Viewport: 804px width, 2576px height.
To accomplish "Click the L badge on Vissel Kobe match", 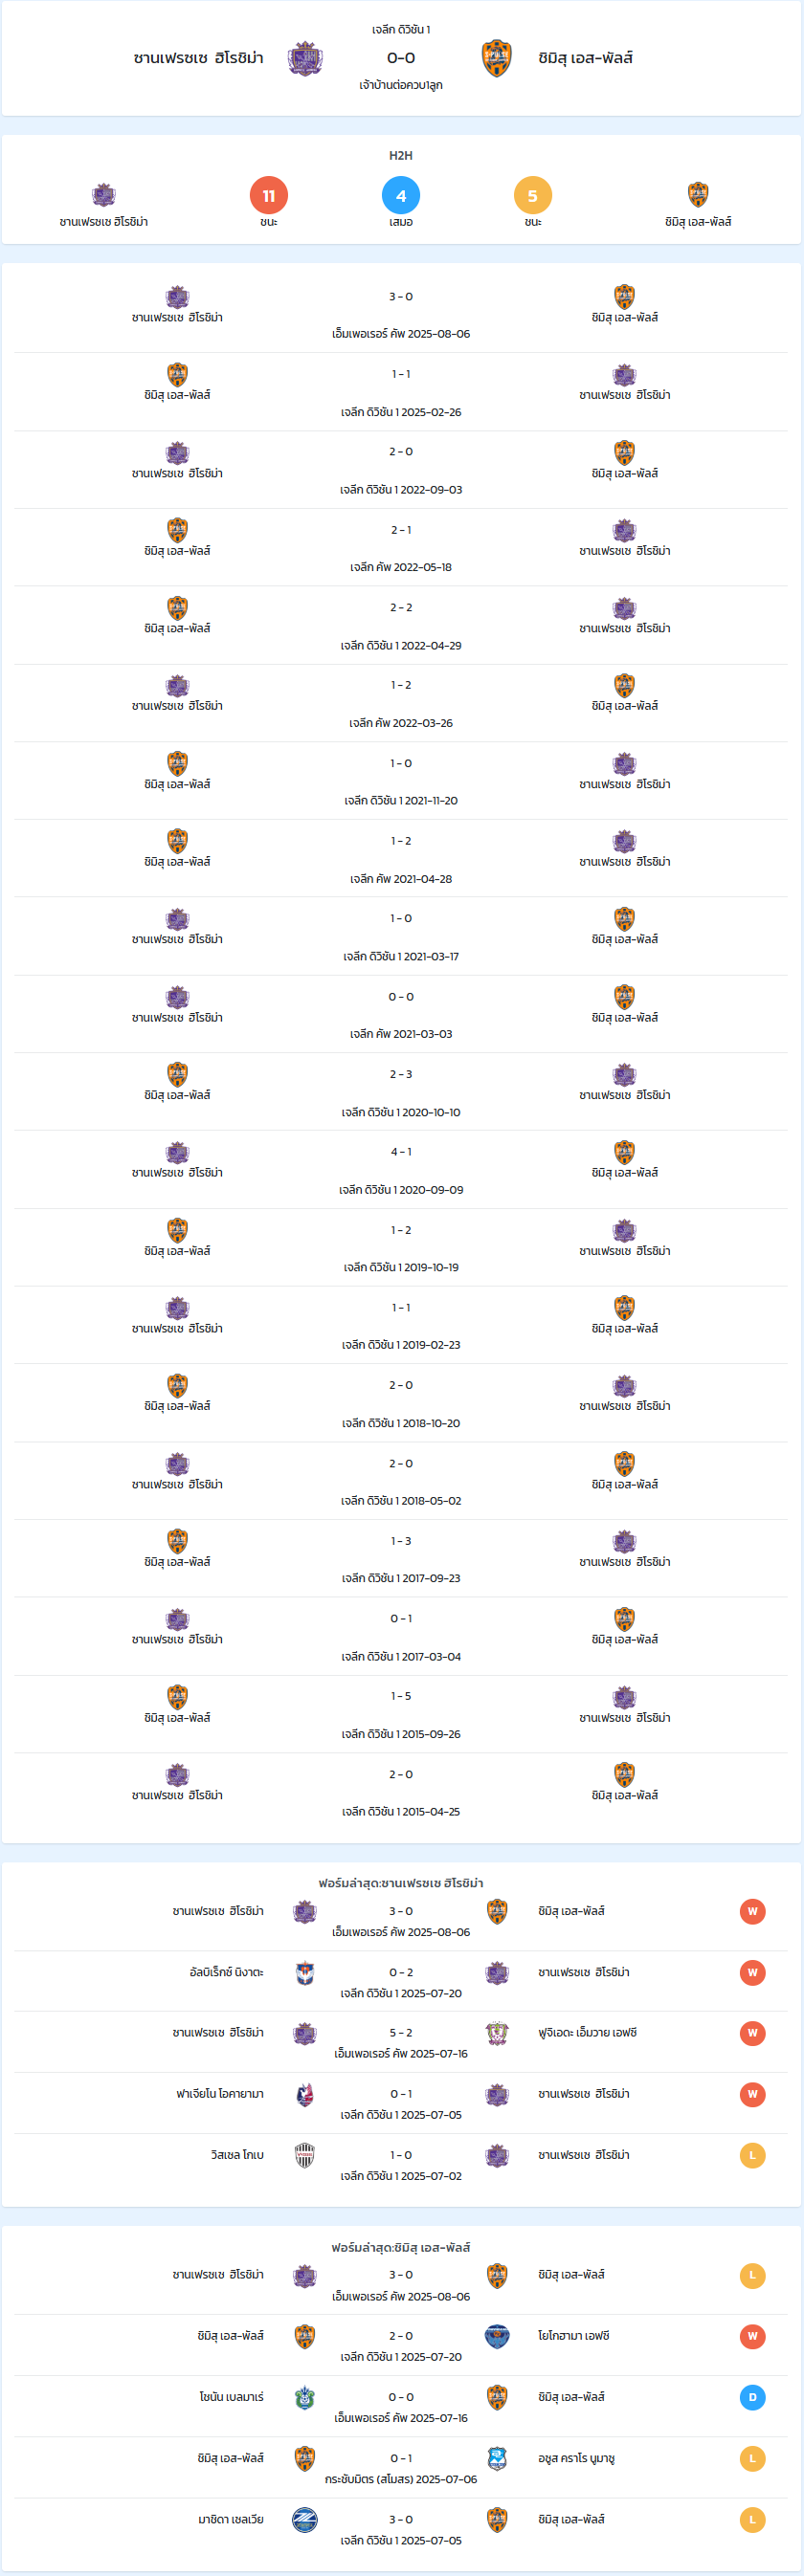I will 753,2155.
